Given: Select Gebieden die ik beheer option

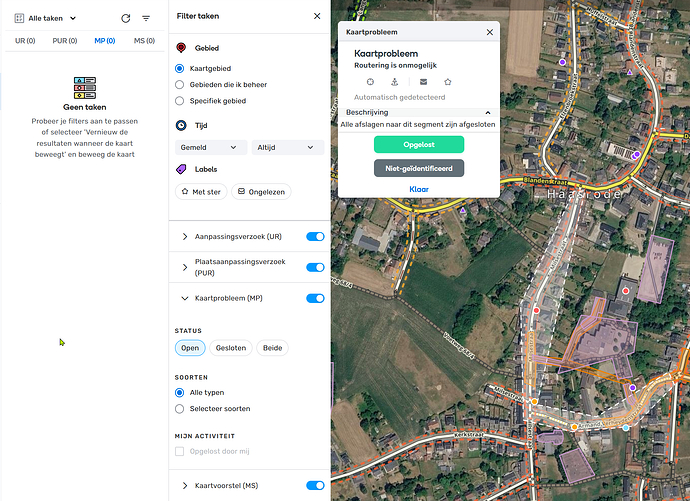Looking at the screenshot, I should 180,84.
